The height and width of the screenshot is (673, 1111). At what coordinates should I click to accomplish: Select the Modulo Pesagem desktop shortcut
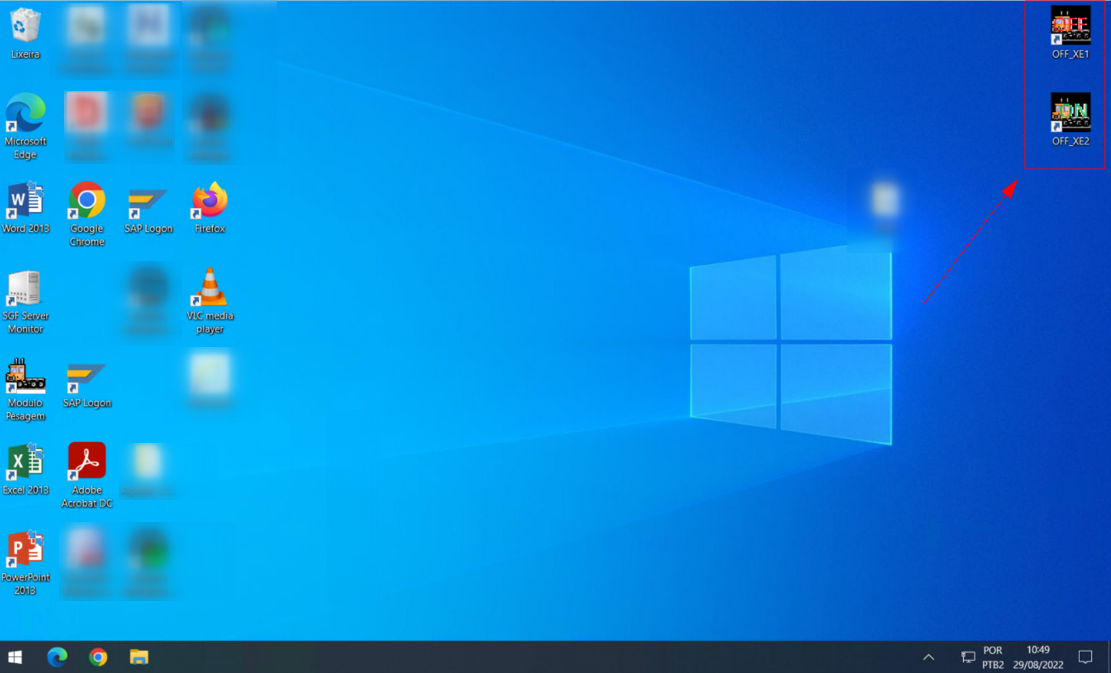(x=26, y=390)
